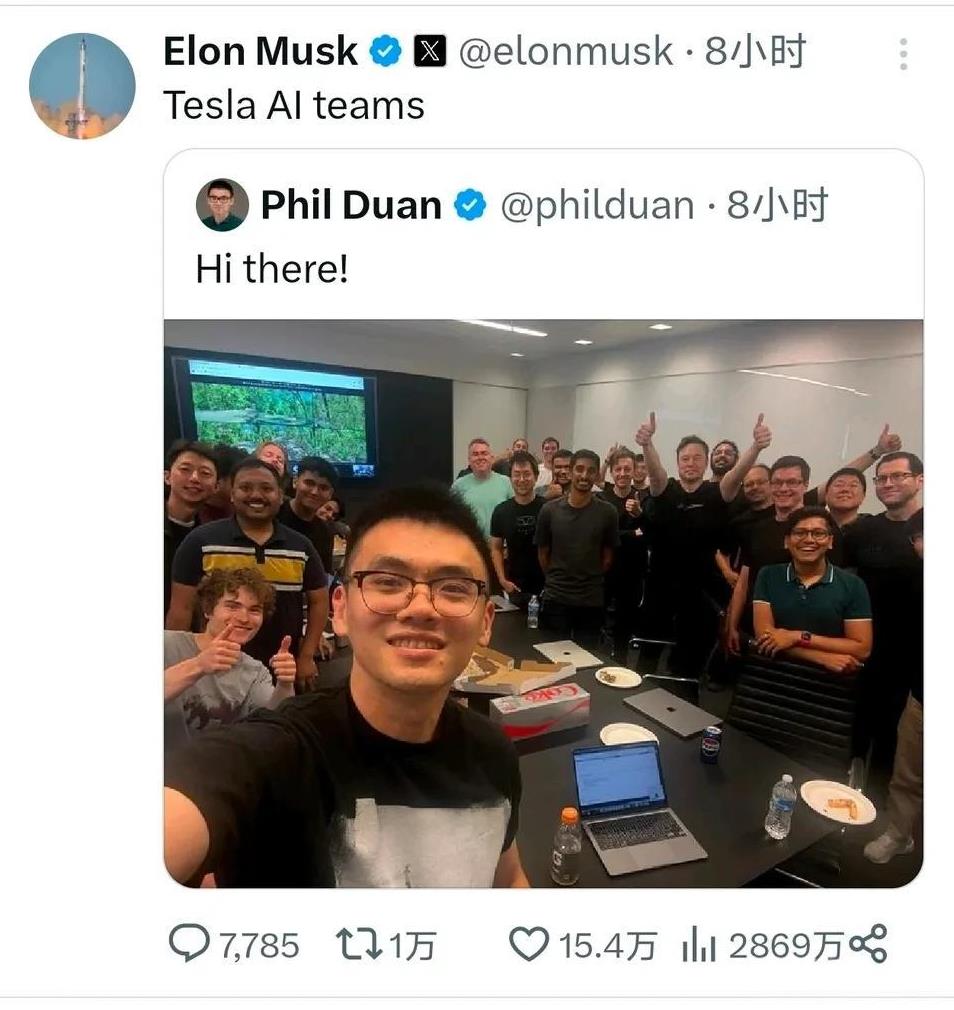This screenshot has width=954, height=1010.
Task: Click the X affiliation badge icon
Action: click(x=430, y=52)
